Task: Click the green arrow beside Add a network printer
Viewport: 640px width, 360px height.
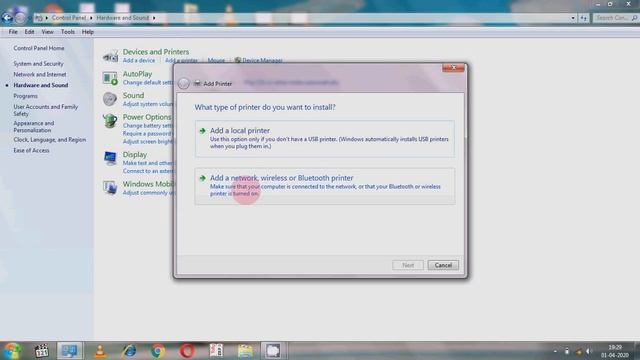Action: coord(202,178)
